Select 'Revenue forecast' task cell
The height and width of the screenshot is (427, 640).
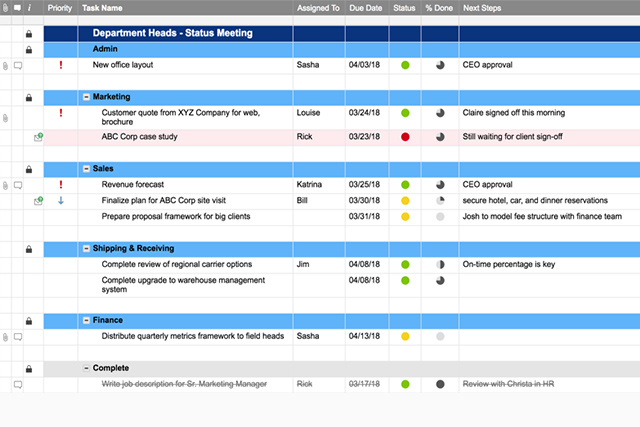pos(185,185)
